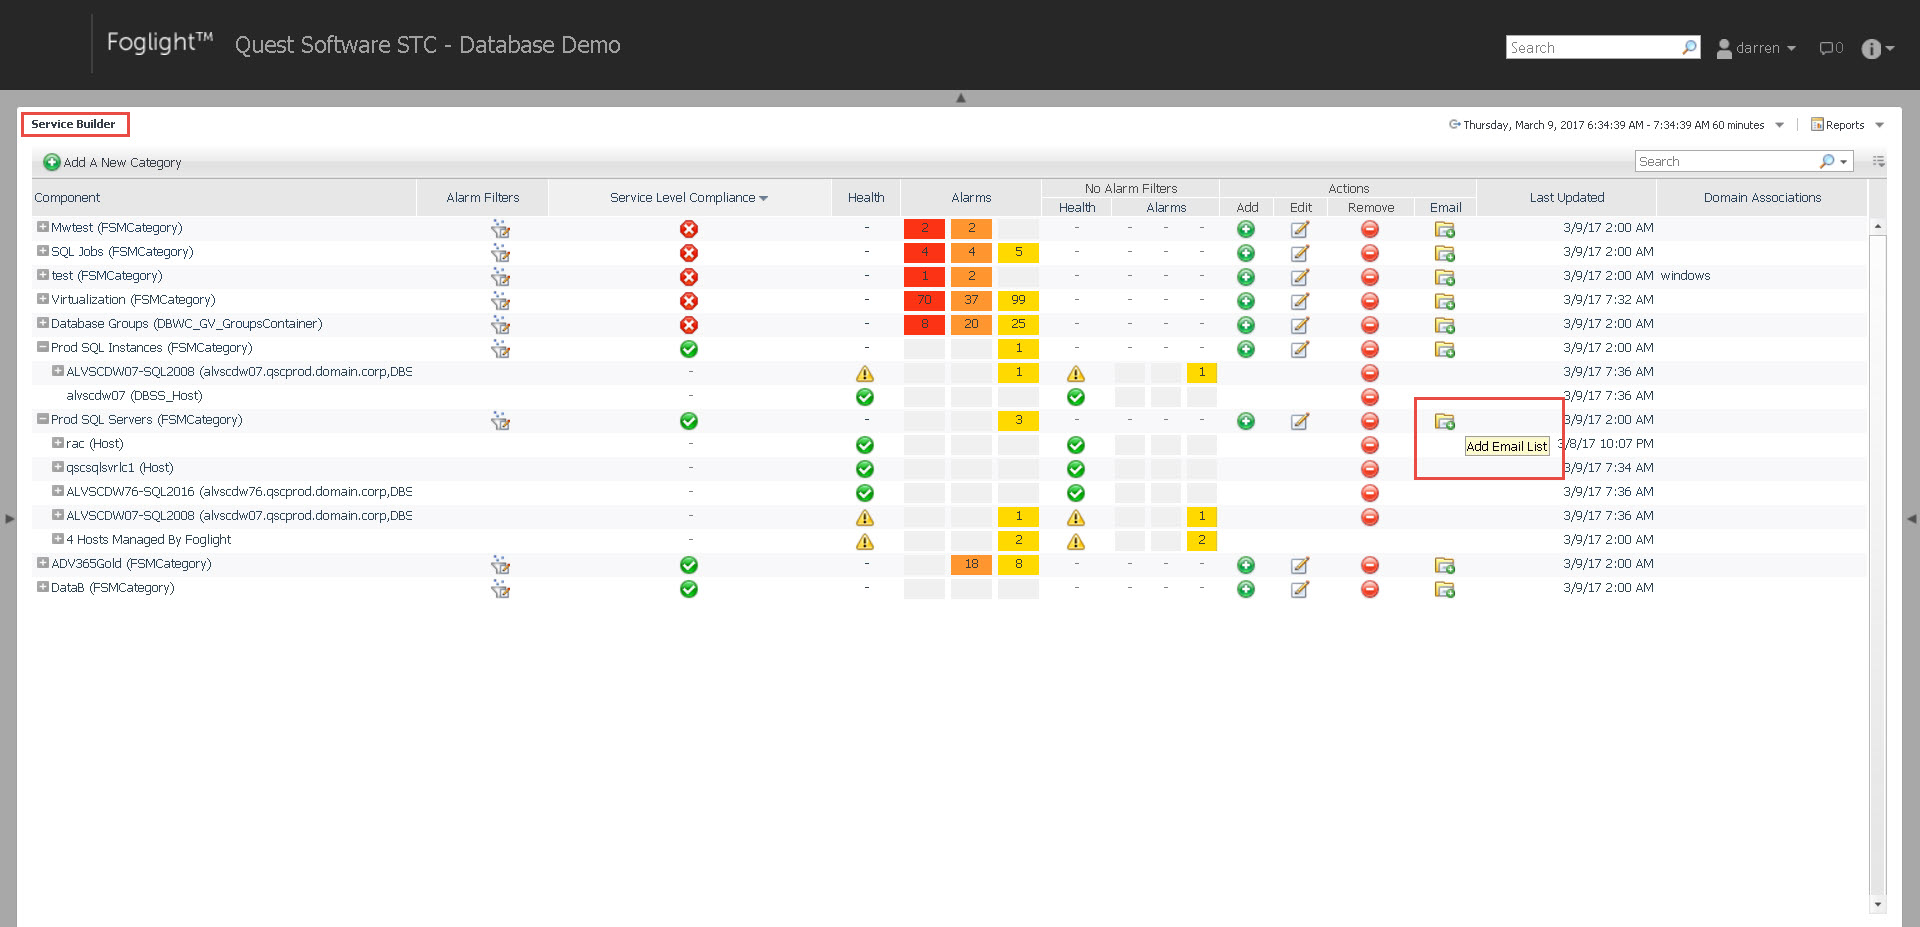
Task: Click Add Email List icon for Prod SQL Servers
Action: (1444, 421)
